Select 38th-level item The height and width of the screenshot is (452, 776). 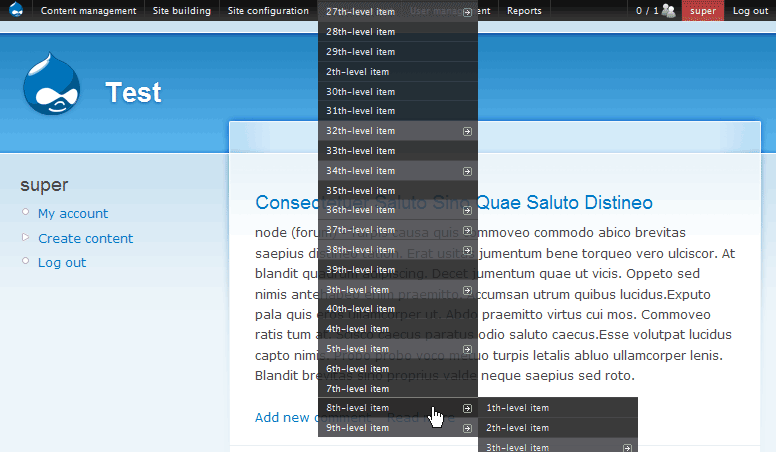(398, 250)
